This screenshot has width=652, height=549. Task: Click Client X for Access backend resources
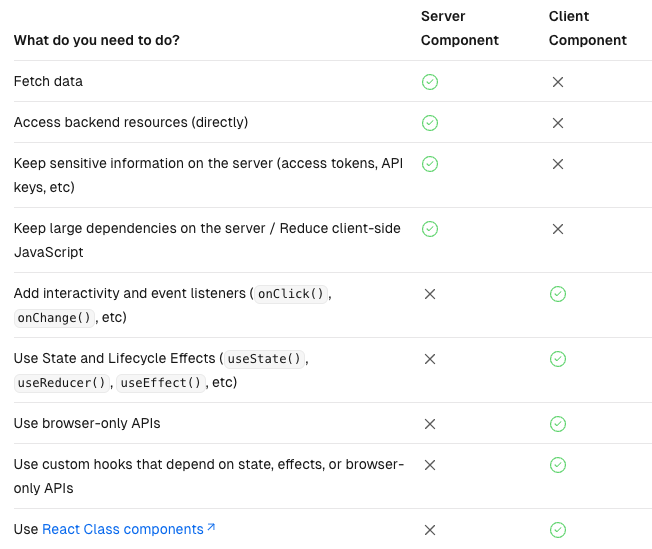(x=558, y=123)
